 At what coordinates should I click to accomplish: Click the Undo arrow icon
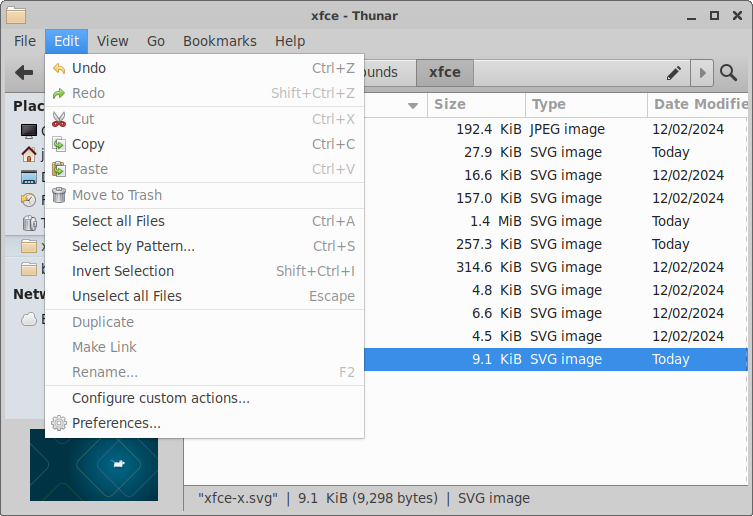click(59, 68)
